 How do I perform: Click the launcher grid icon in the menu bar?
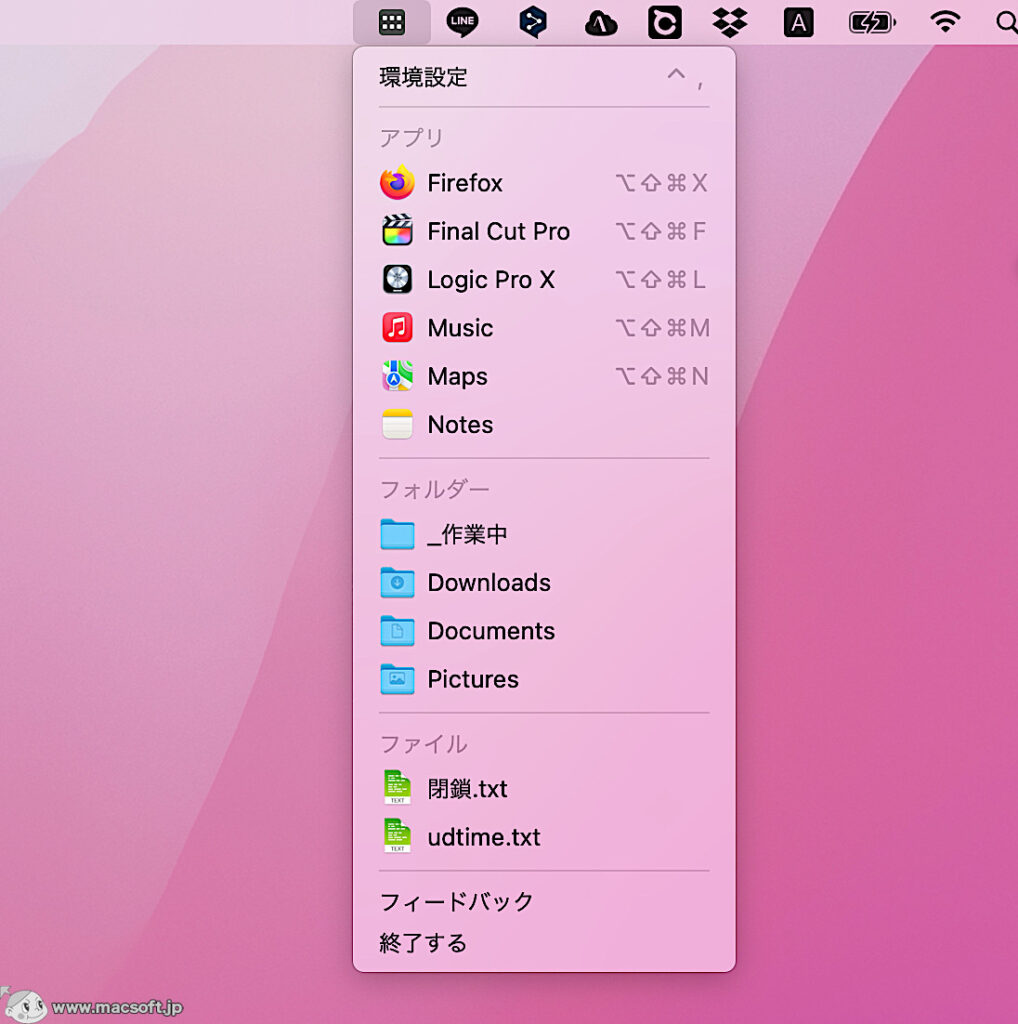point(392,23)
